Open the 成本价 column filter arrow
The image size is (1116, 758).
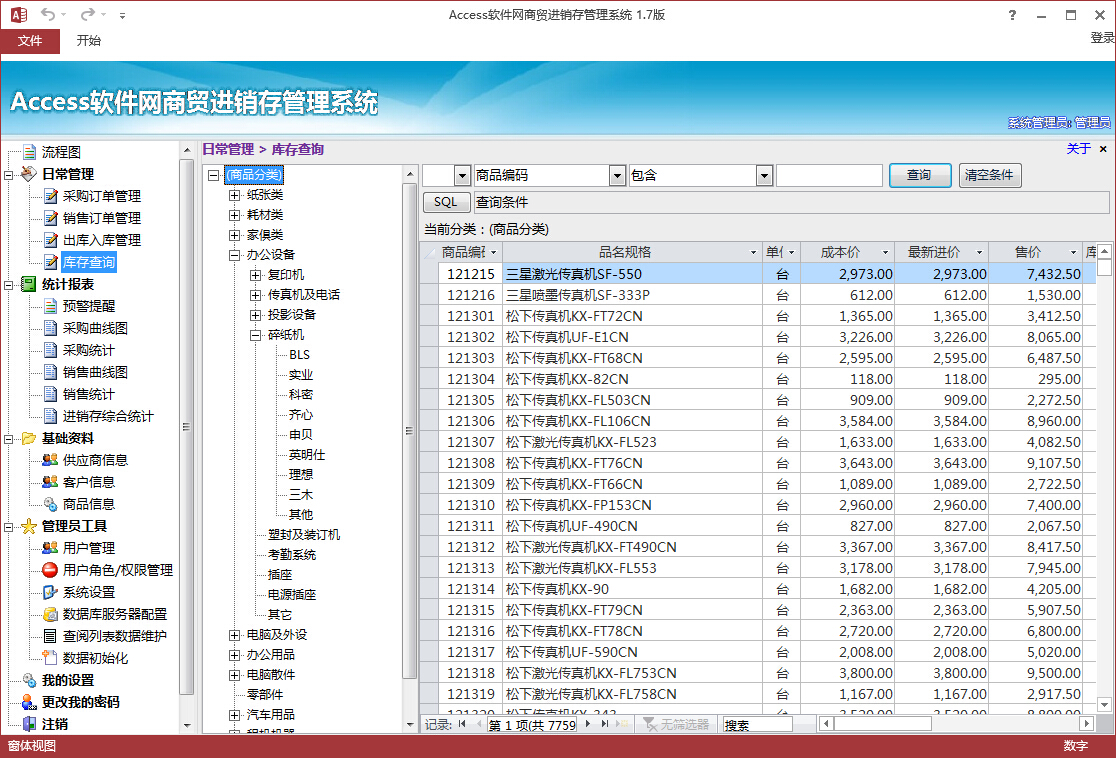885,253
